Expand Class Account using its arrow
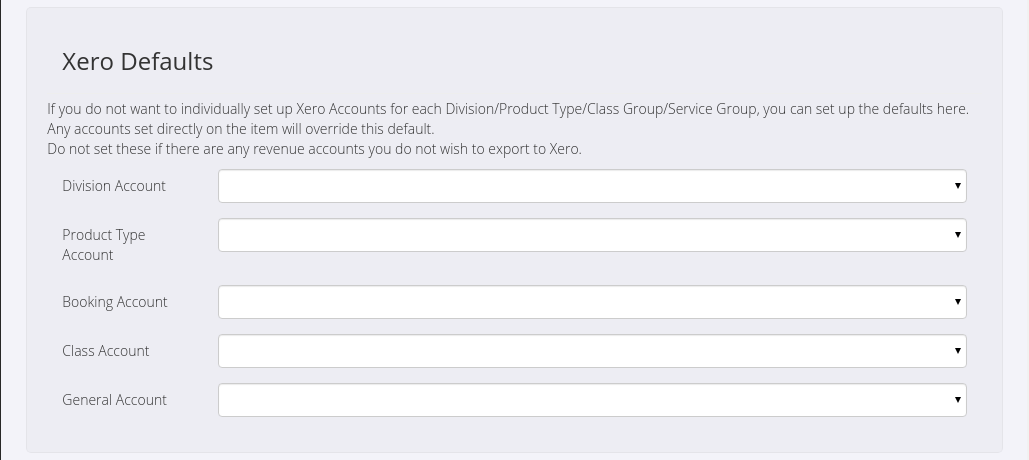Viewport: 1029px width, 460px height. tap(957, 351)
